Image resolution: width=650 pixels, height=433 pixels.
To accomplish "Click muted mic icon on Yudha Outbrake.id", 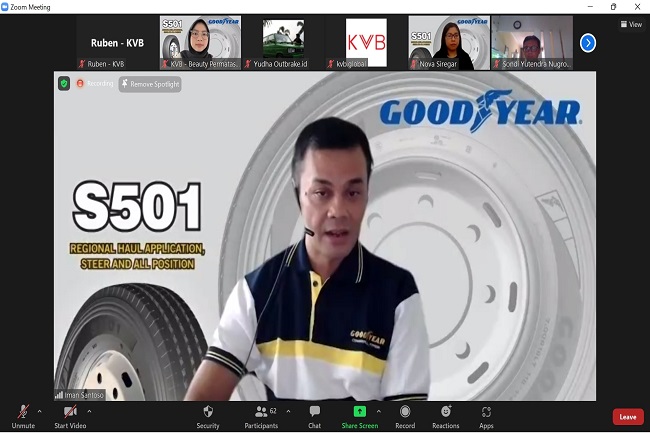I will click(x=247, y=64).
